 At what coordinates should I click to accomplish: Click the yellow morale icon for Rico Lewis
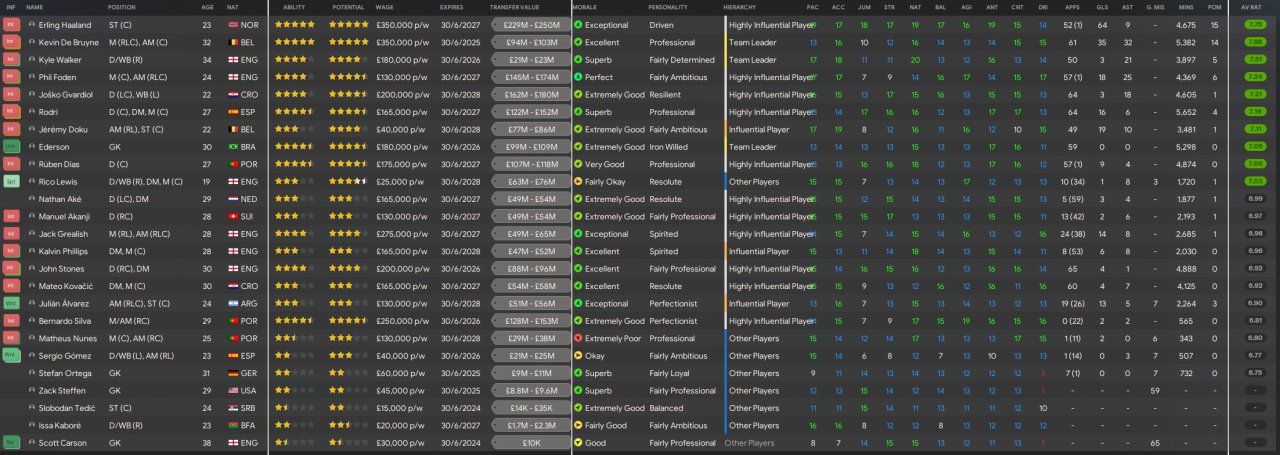click(578, 182)
